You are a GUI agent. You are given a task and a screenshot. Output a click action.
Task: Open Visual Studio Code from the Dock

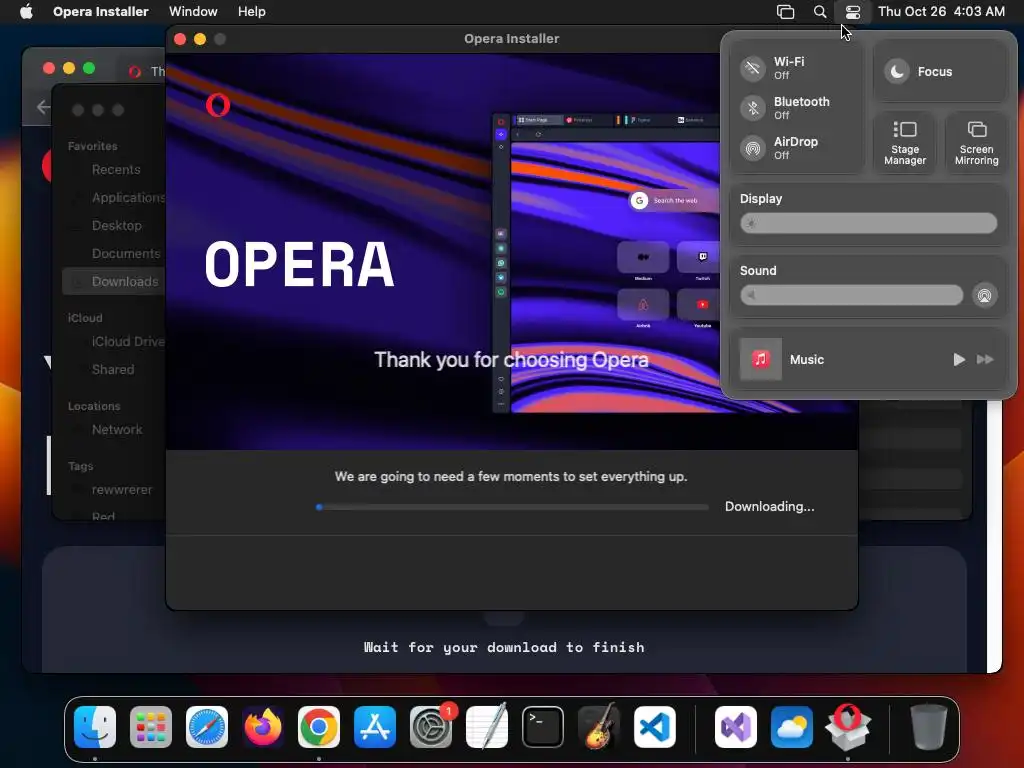click(x=654, y=727)
